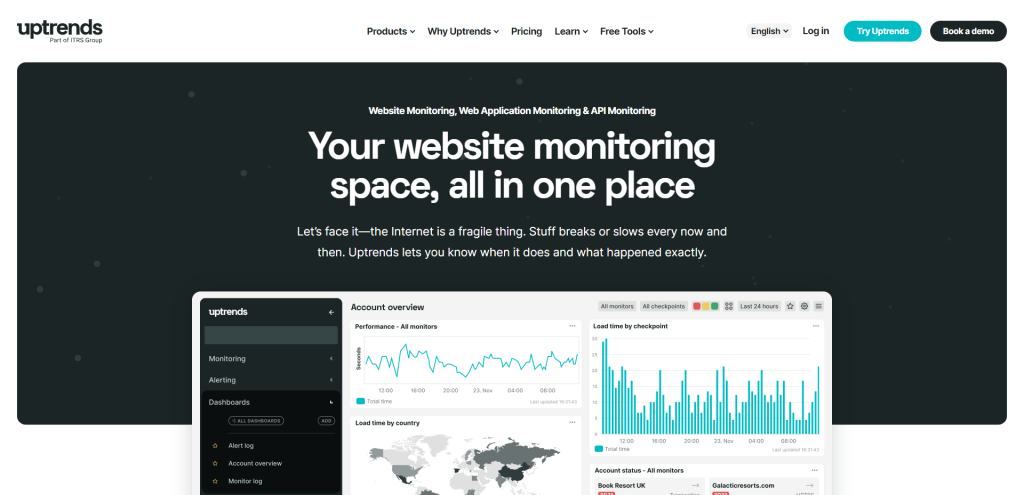
Task: Toggle Total time legend in Performance chart
Action: pyautogui.click(x=374, y=401)
